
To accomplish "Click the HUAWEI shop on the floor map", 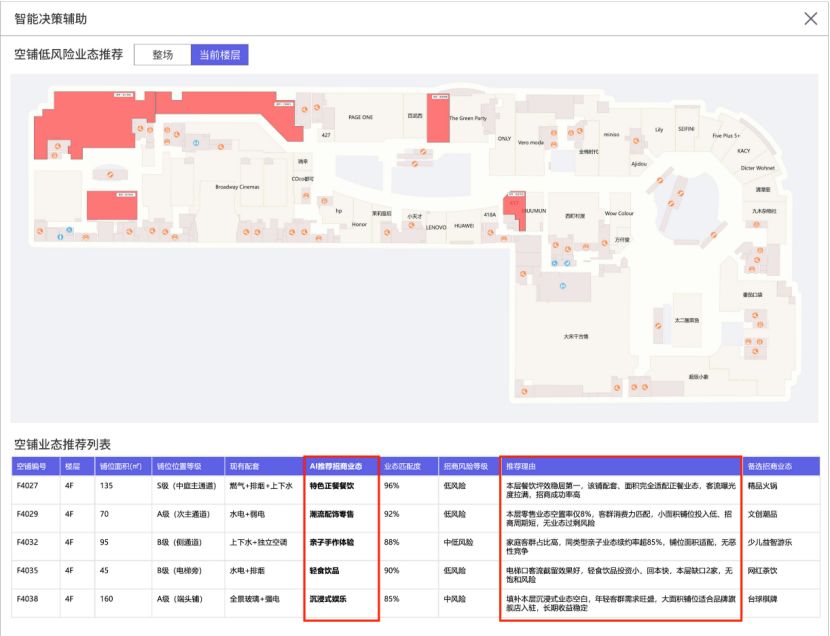I will pos(464,227).
